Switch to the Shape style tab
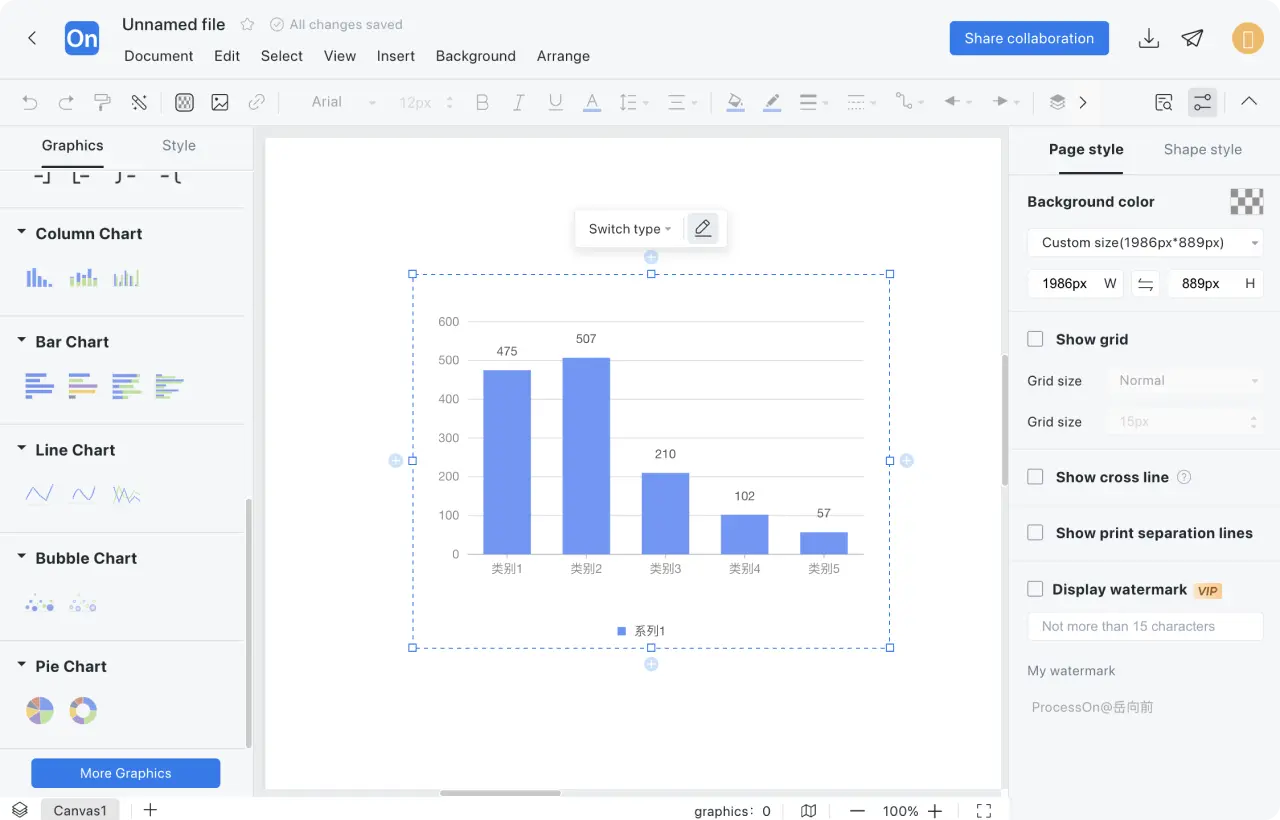This screenshot has height=820, width=1280. [x=1202, y=150]
